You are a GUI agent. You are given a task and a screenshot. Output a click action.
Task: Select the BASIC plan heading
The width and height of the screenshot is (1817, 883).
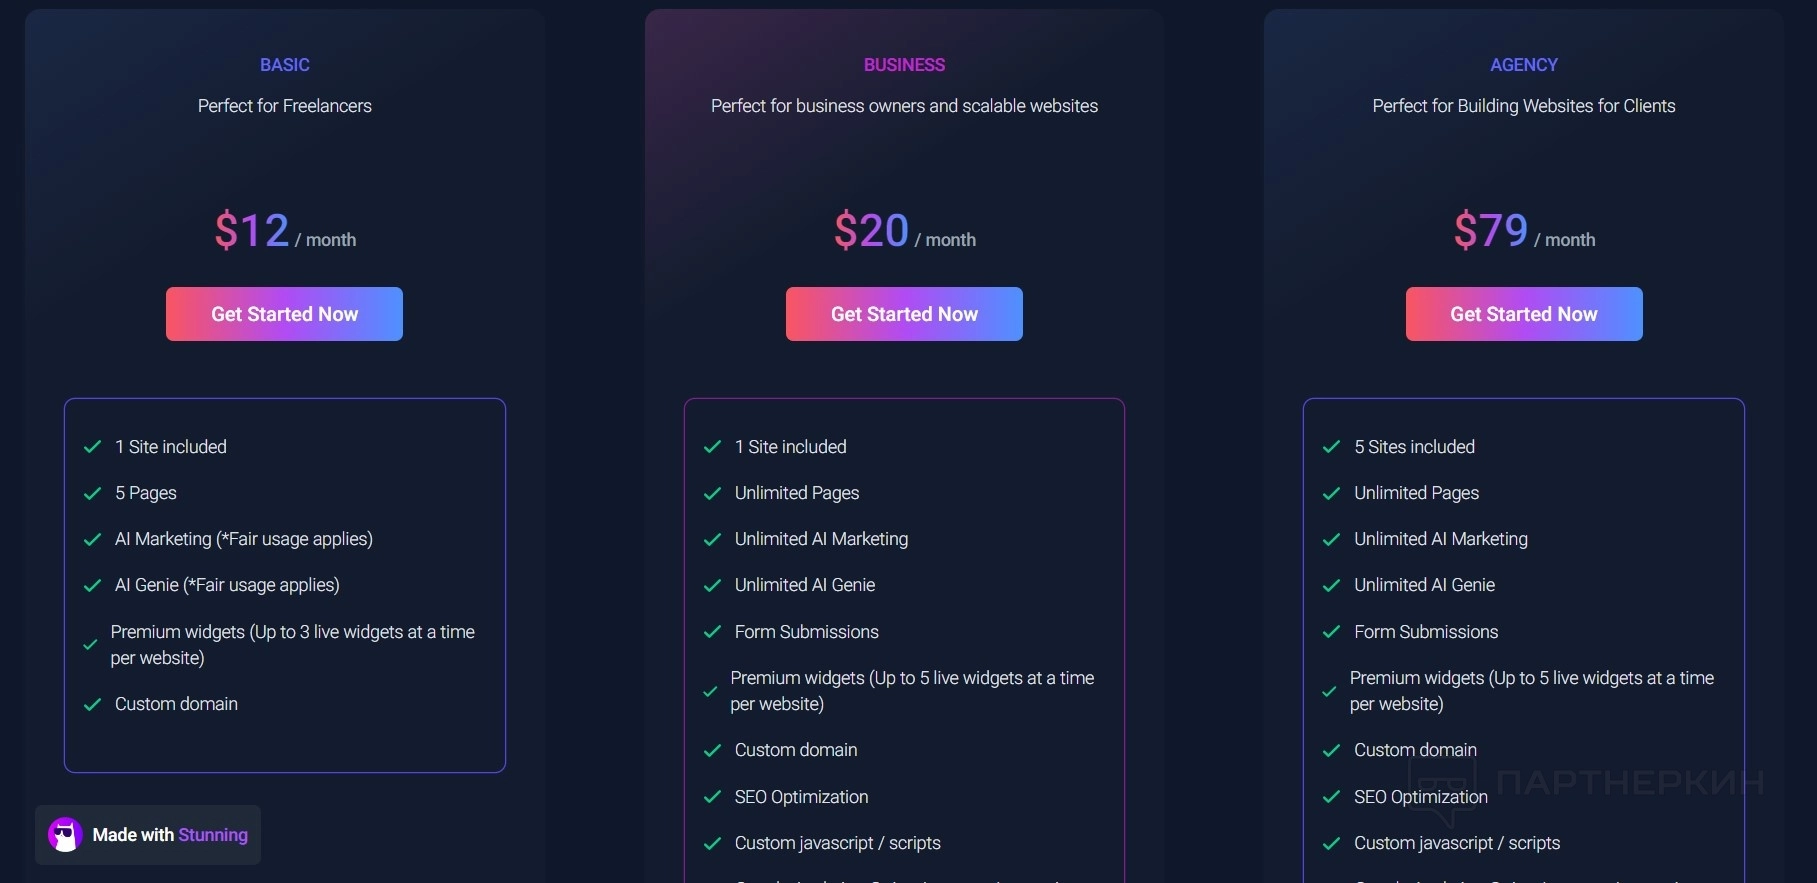[285, 65]
